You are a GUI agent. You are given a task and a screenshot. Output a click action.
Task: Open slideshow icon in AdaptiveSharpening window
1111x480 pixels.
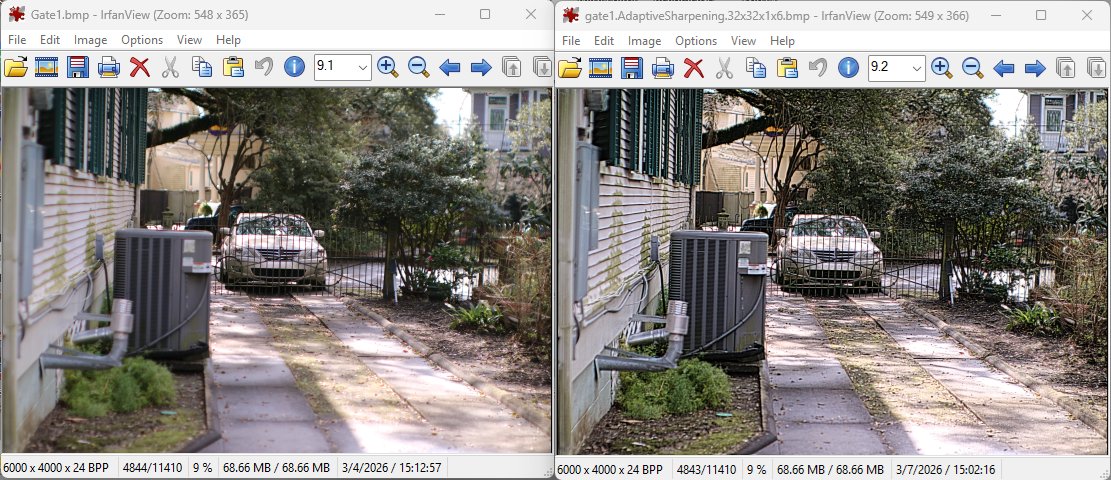pos(601,67)
